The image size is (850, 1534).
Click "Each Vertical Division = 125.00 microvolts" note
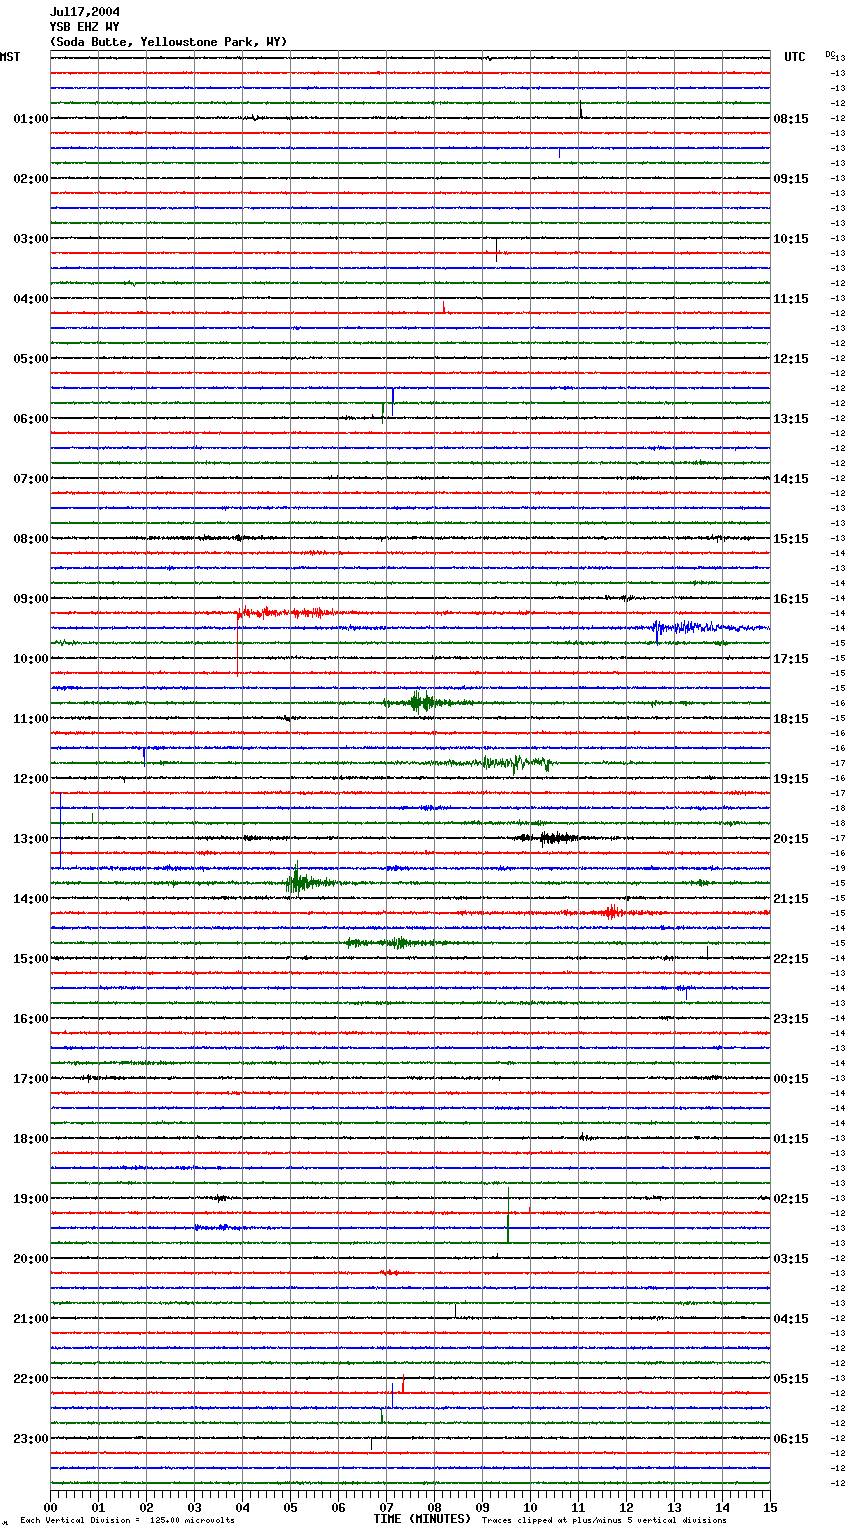coord(127,1521)
